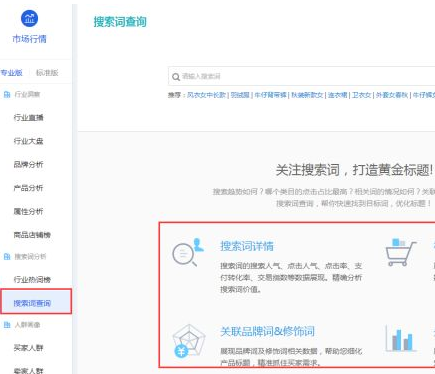Click the 搜索词分析 section header
Viewport: 435px width, 374px height.
coord(30,256)
